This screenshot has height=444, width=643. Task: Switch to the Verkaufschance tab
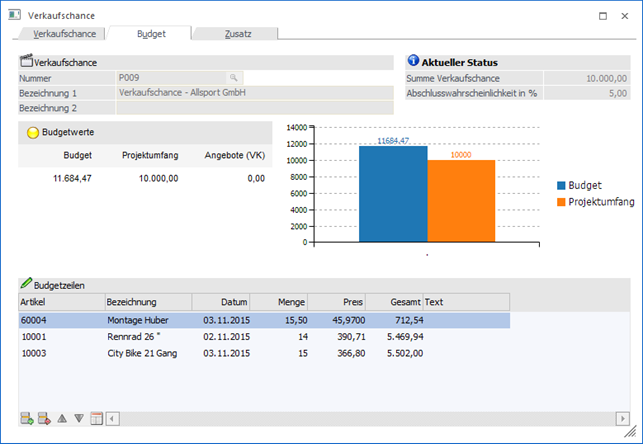(64, 33)
